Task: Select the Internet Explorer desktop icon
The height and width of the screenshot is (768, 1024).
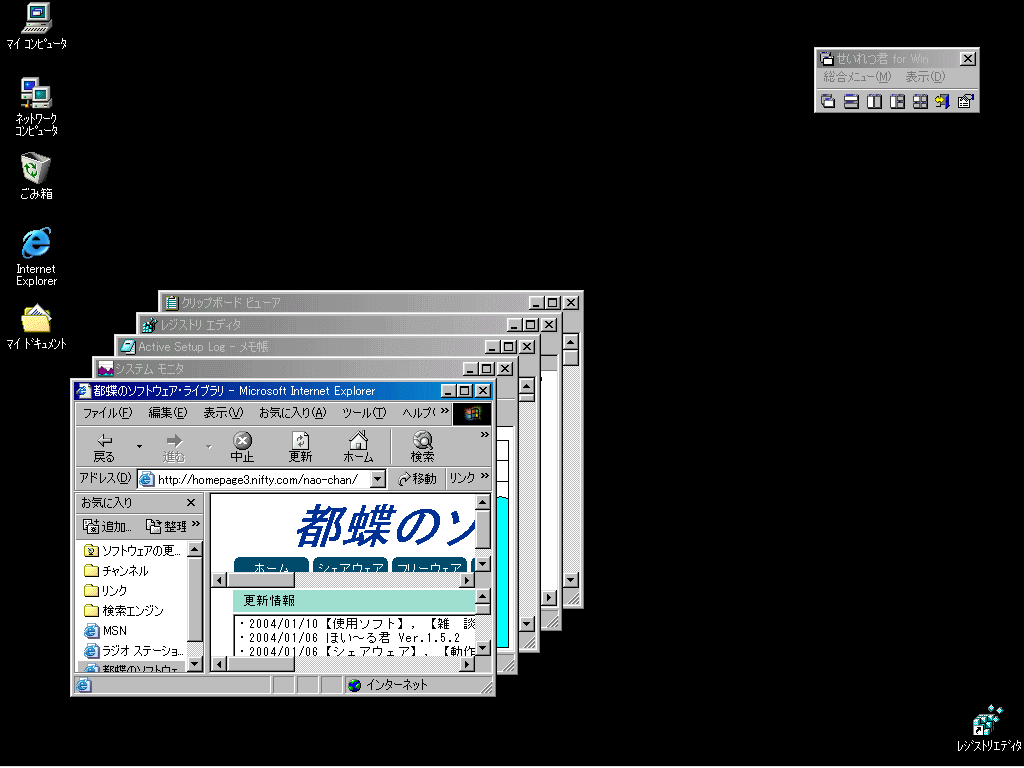Action: (x=37, y=257)
